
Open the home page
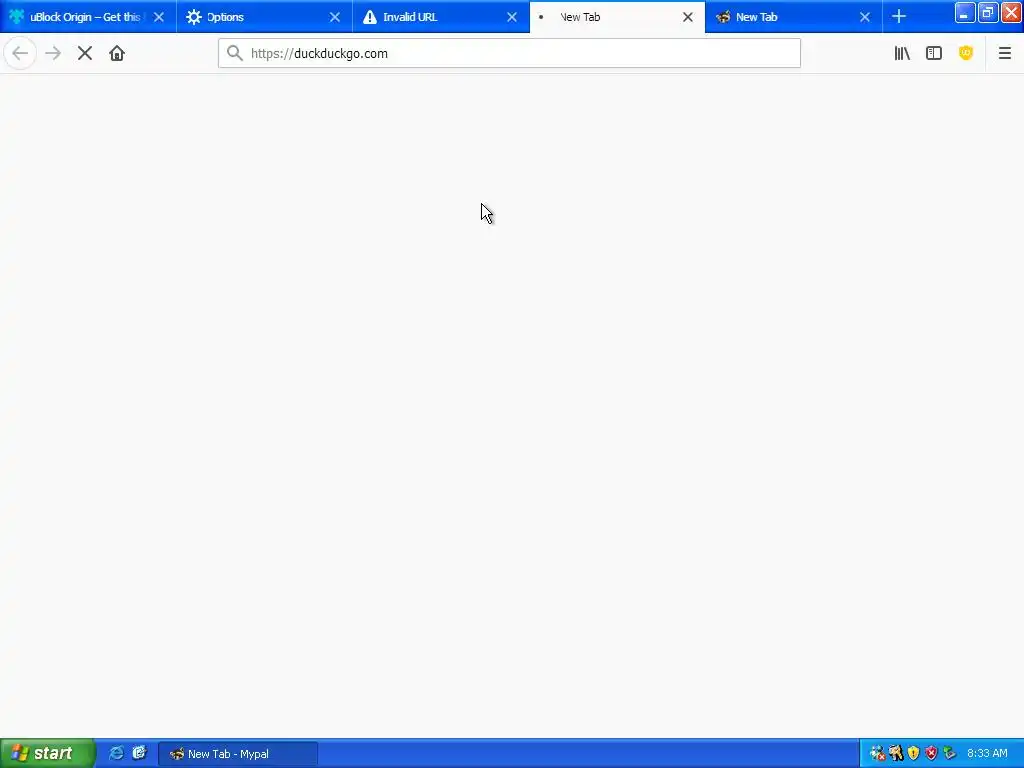[117, 54]
